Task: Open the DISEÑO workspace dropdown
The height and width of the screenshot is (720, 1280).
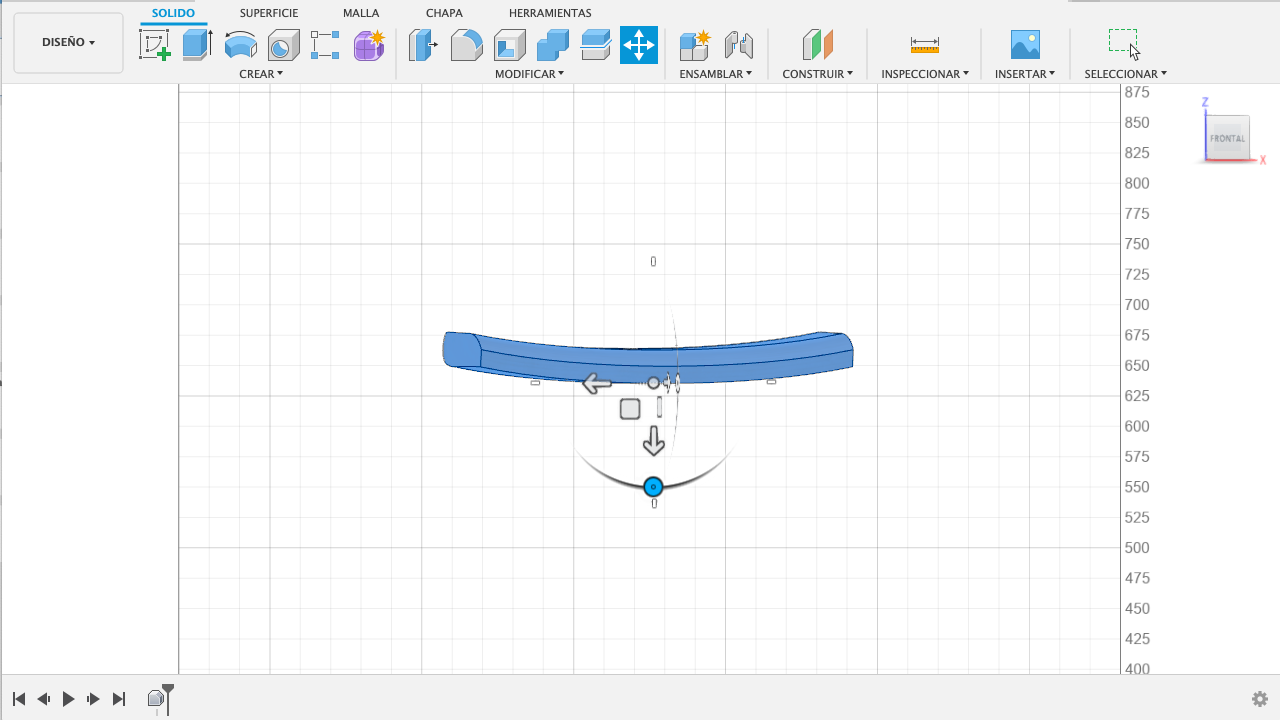Action: [x=68, y=43]
